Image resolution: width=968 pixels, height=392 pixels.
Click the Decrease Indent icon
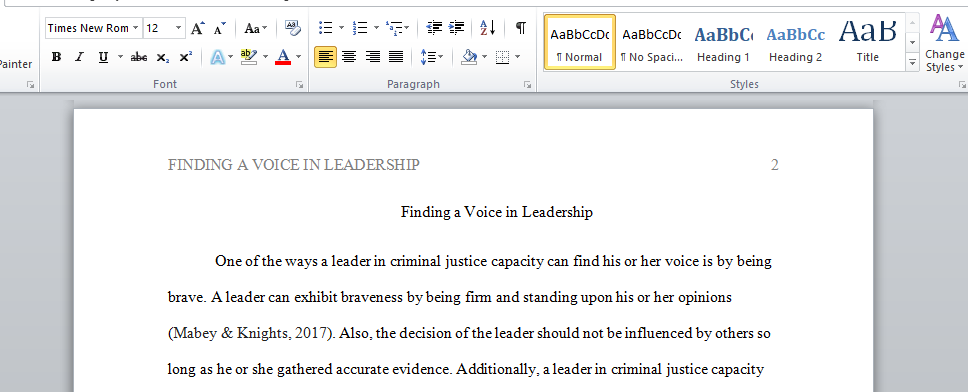435,28
